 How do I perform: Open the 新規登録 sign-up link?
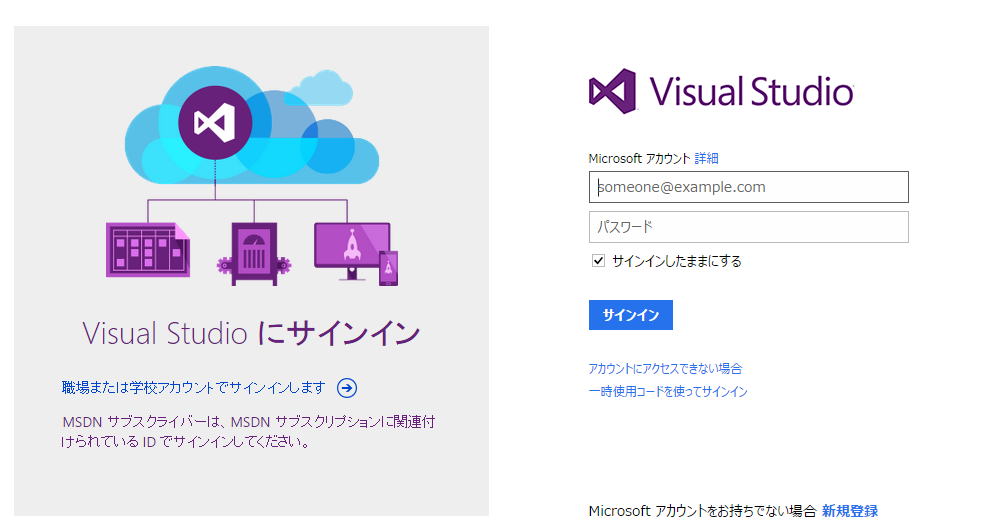click(x=850, y=511)
